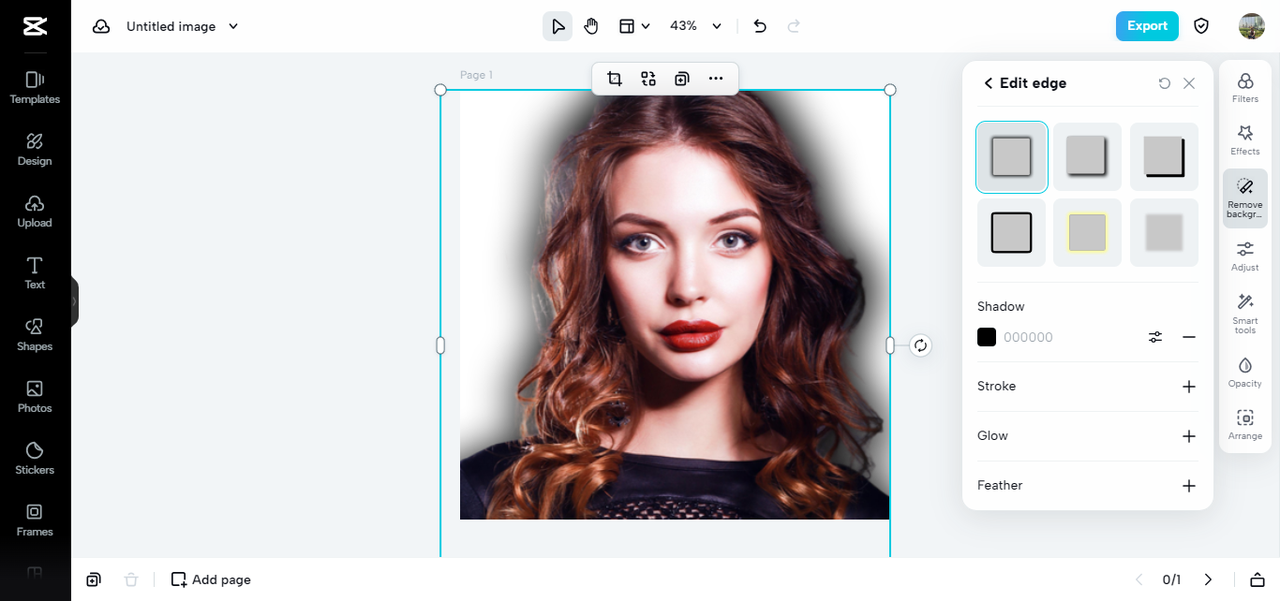
Task: Select the first soft shadow edge preset
Action: (x=1011, y=156)
